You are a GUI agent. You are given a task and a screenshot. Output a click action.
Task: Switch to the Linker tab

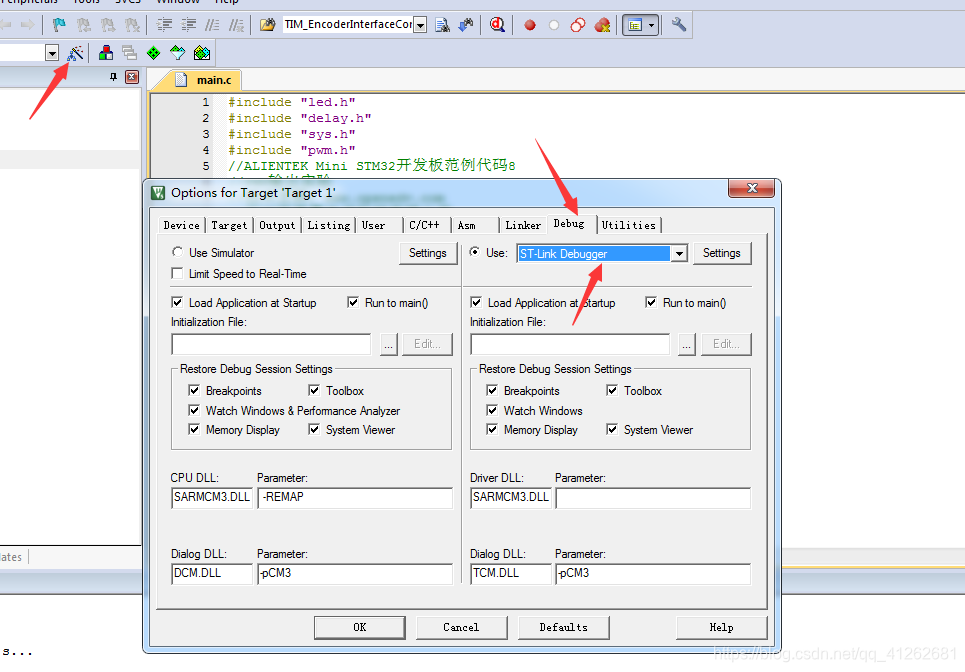[523, 225]
